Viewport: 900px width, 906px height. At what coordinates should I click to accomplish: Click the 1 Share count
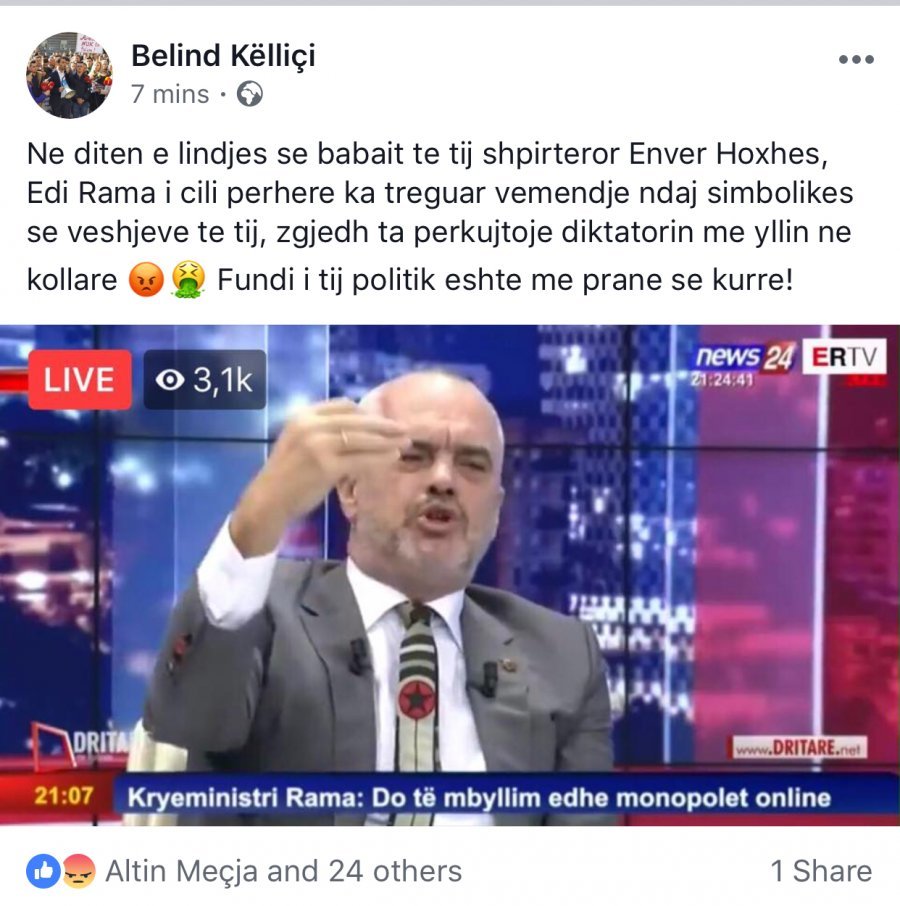point(821,871)
